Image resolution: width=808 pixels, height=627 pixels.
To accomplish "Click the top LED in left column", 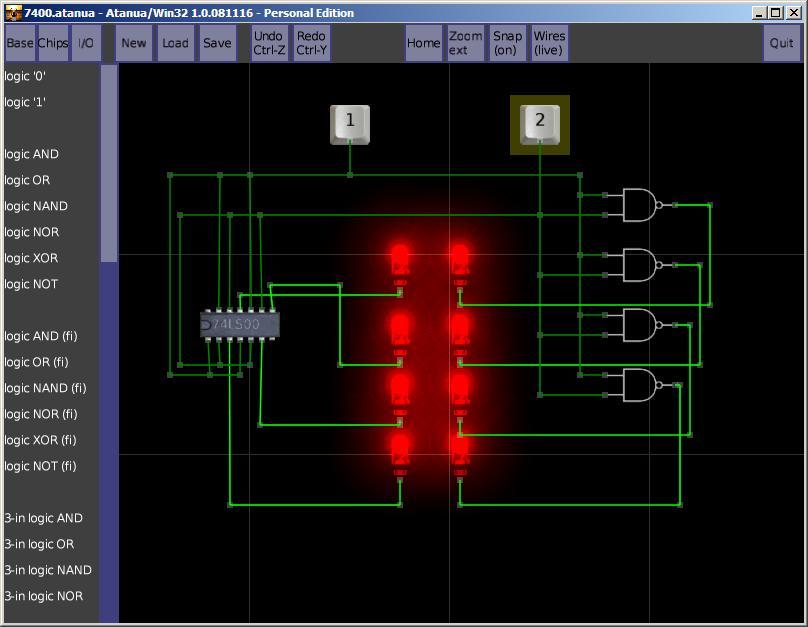I will tap(400, 264).
